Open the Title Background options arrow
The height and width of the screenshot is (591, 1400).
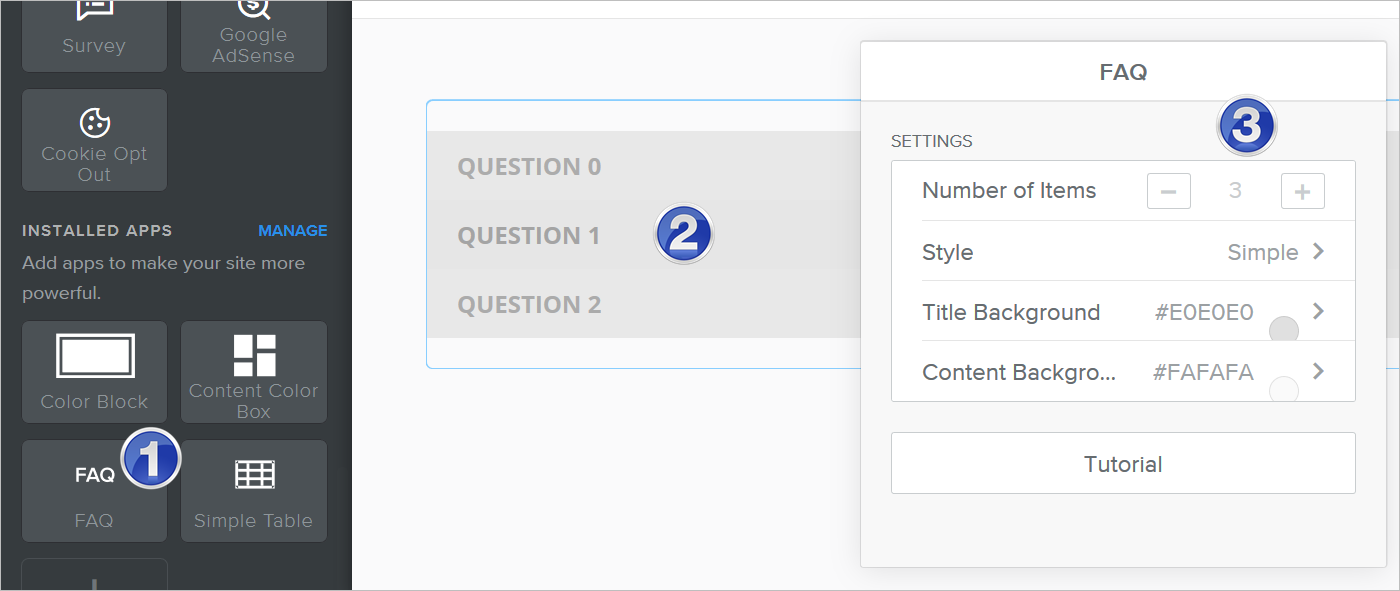click(1318, 312)
